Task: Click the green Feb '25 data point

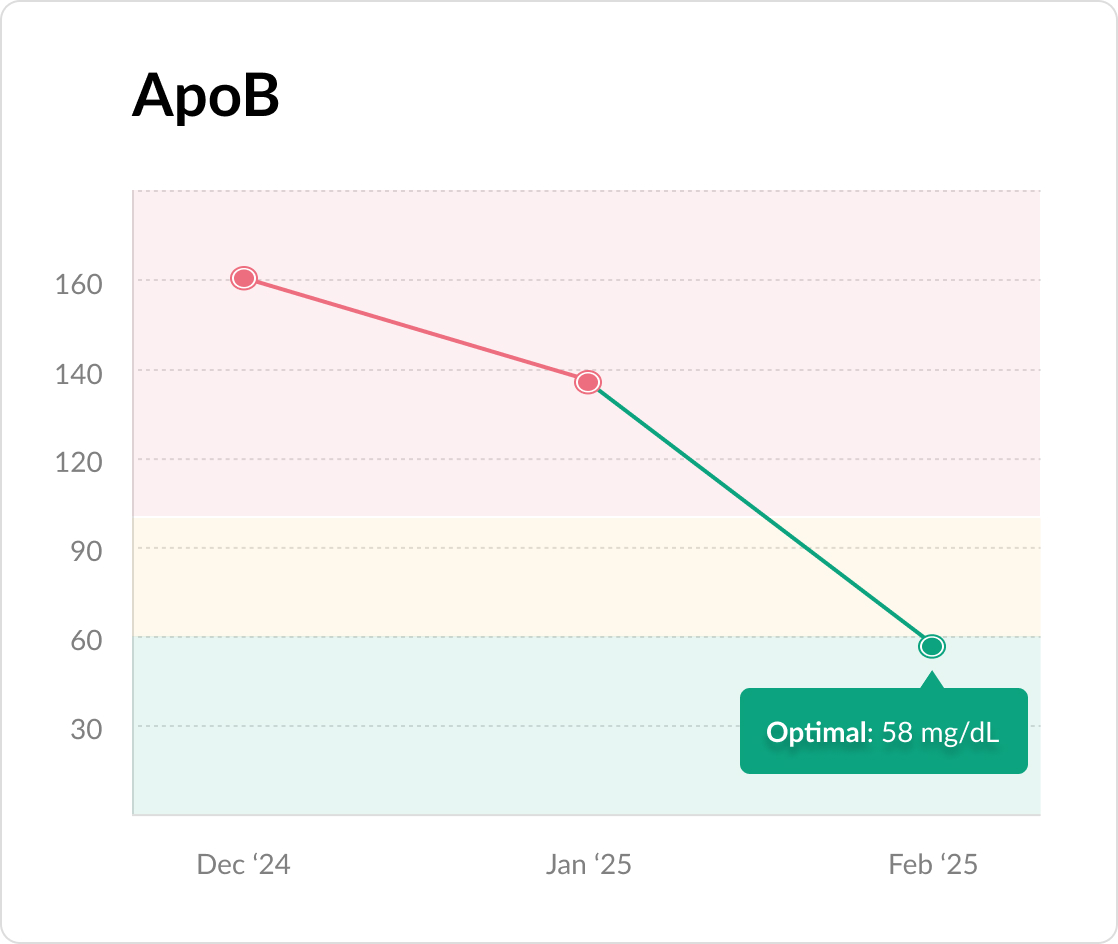Action: click(x=932, y=647)
